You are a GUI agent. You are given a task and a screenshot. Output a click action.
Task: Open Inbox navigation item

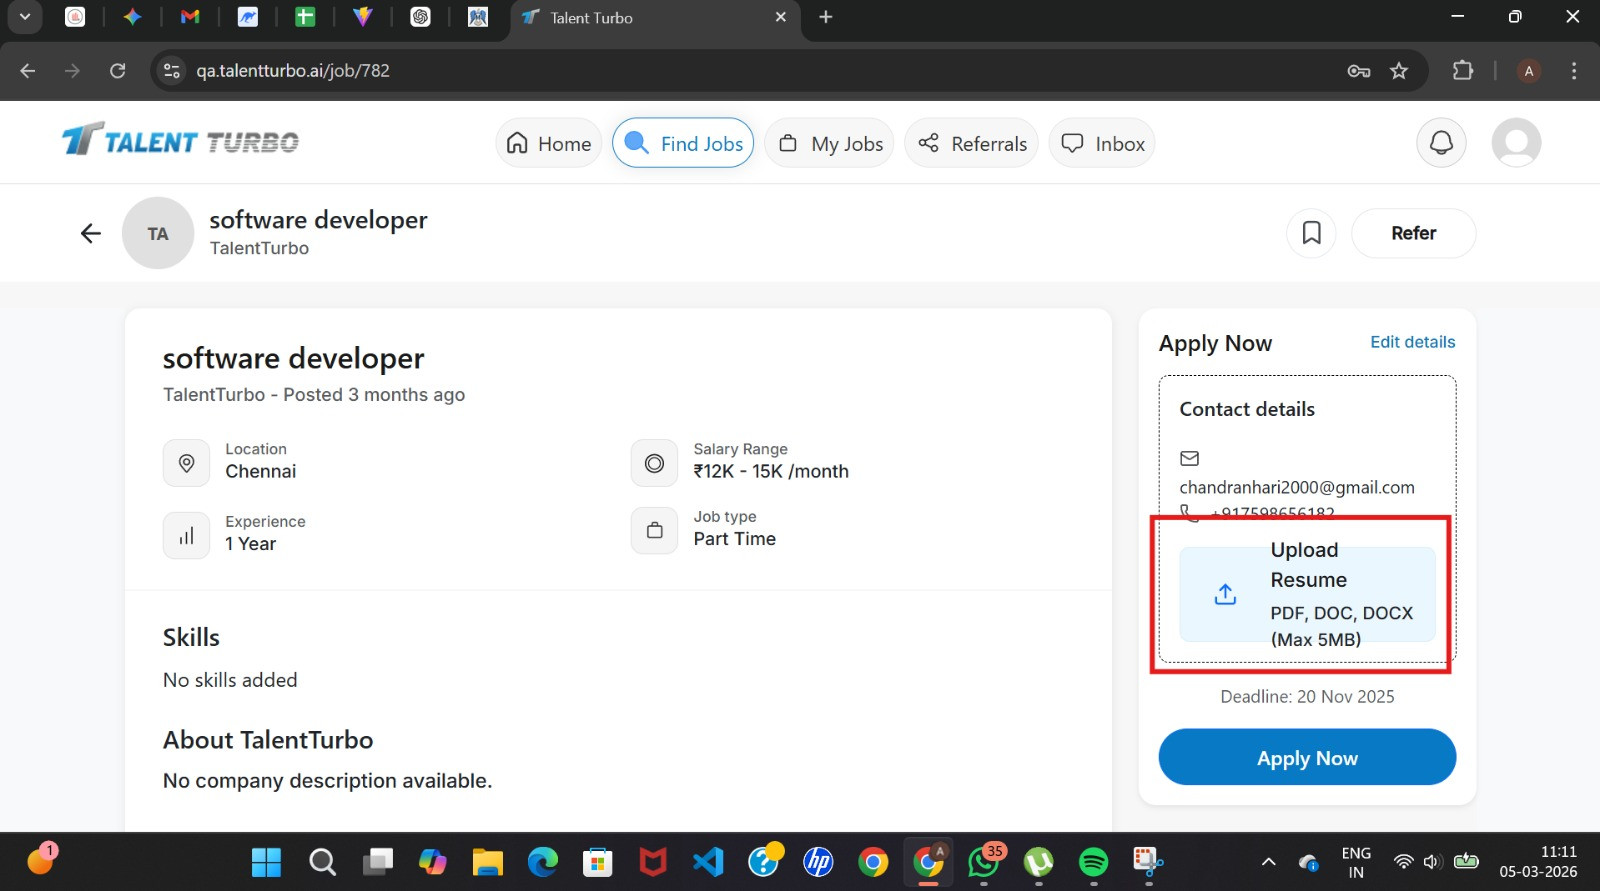pyautogui.click(x=1103, y=143)
